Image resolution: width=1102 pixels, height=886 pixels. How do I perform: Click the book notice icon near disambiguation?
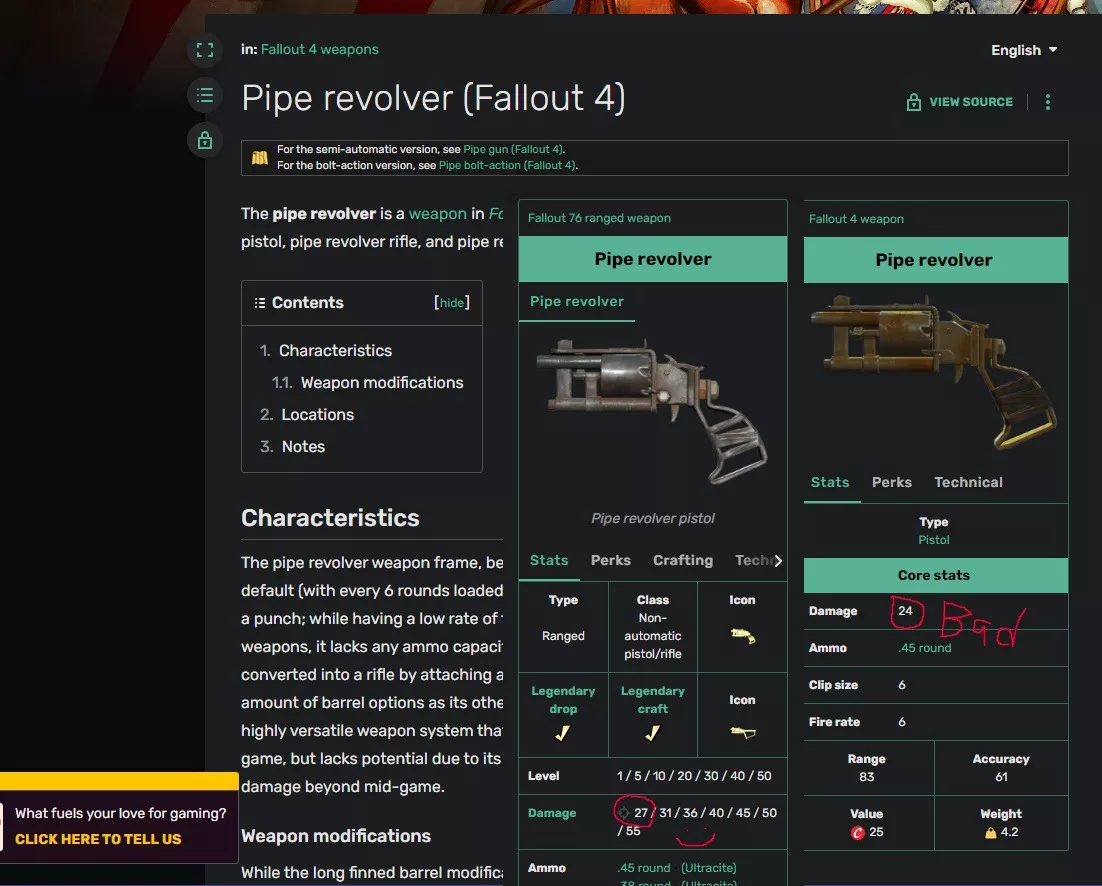tap(260, 157)
